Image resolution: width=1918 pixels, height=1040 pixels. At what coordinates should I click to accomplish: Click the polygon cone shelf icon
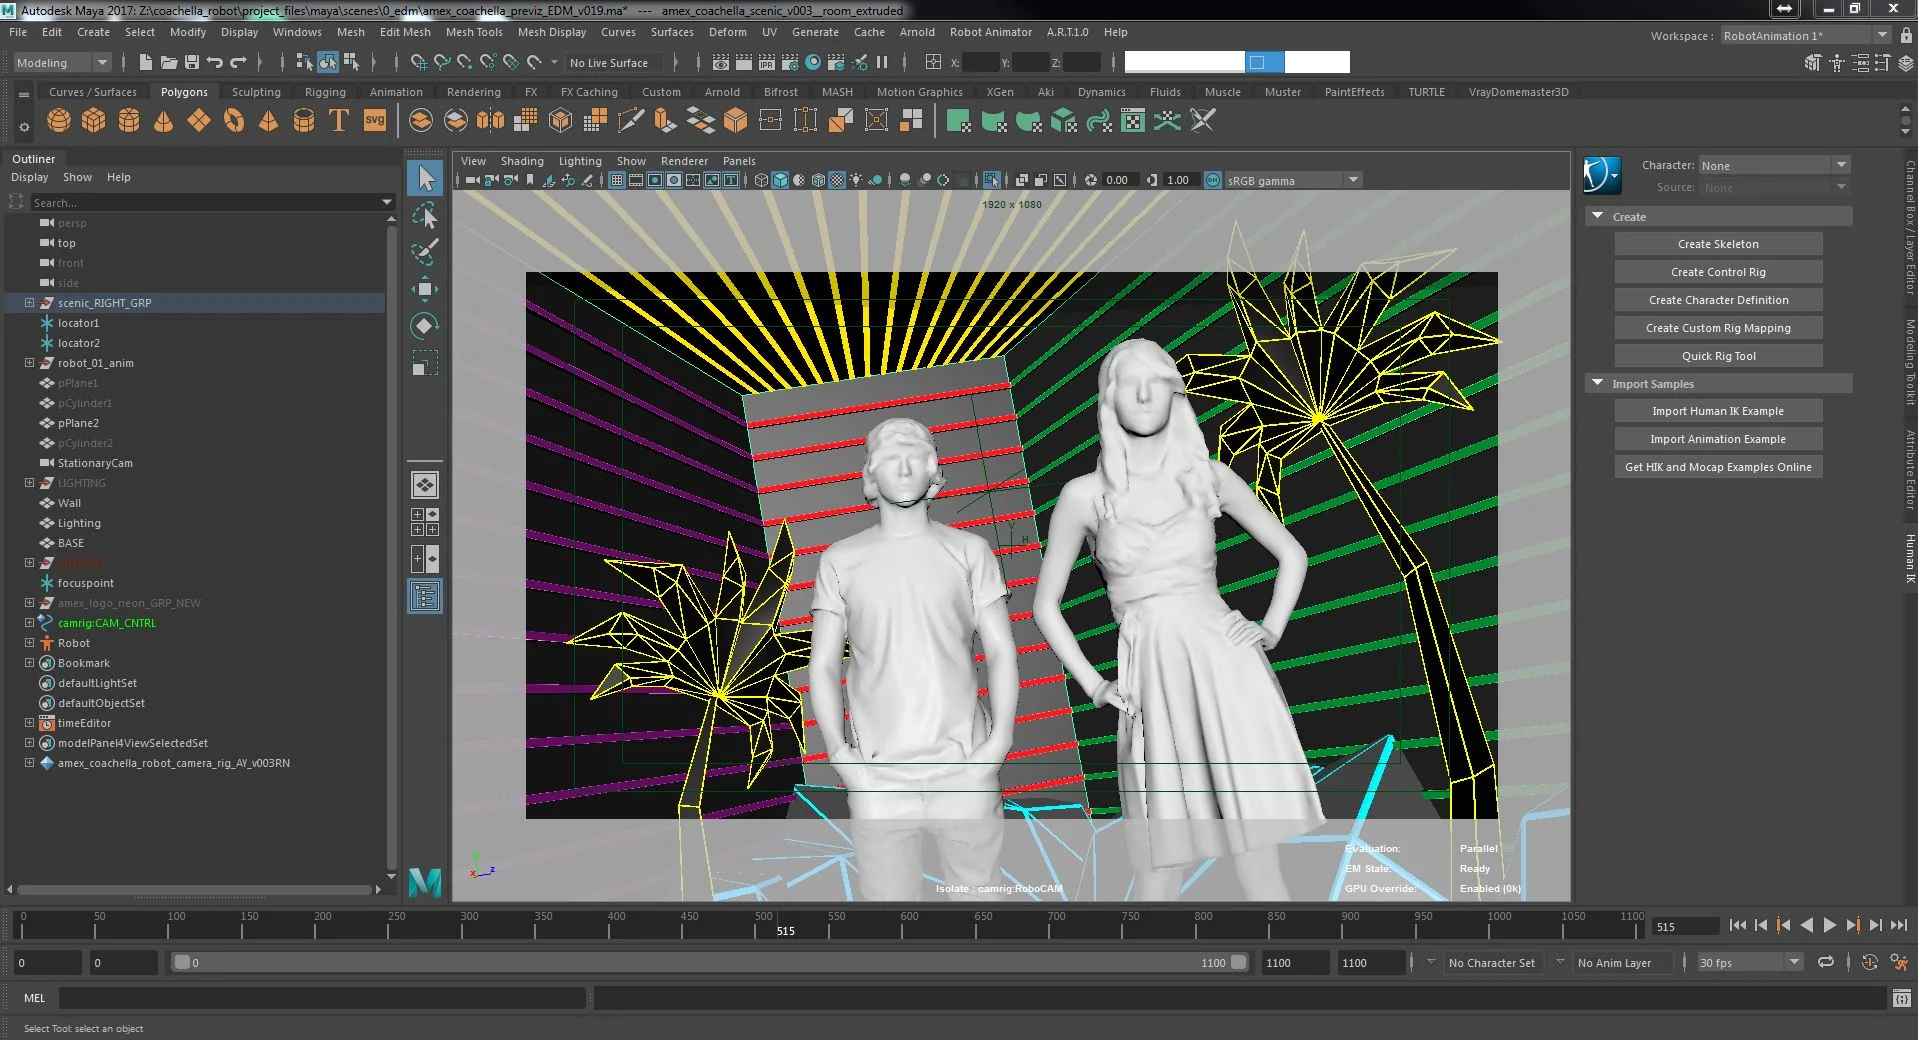(164, 121)
